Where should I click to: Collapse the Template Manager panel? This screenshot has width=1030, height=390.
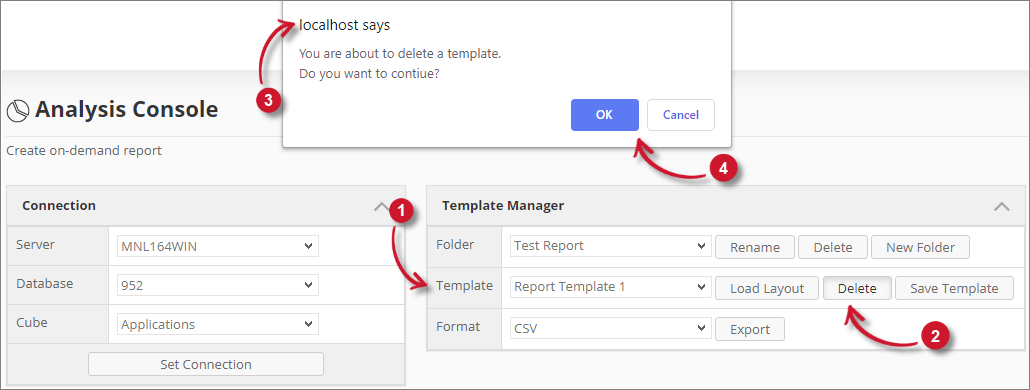point(1002,206)
